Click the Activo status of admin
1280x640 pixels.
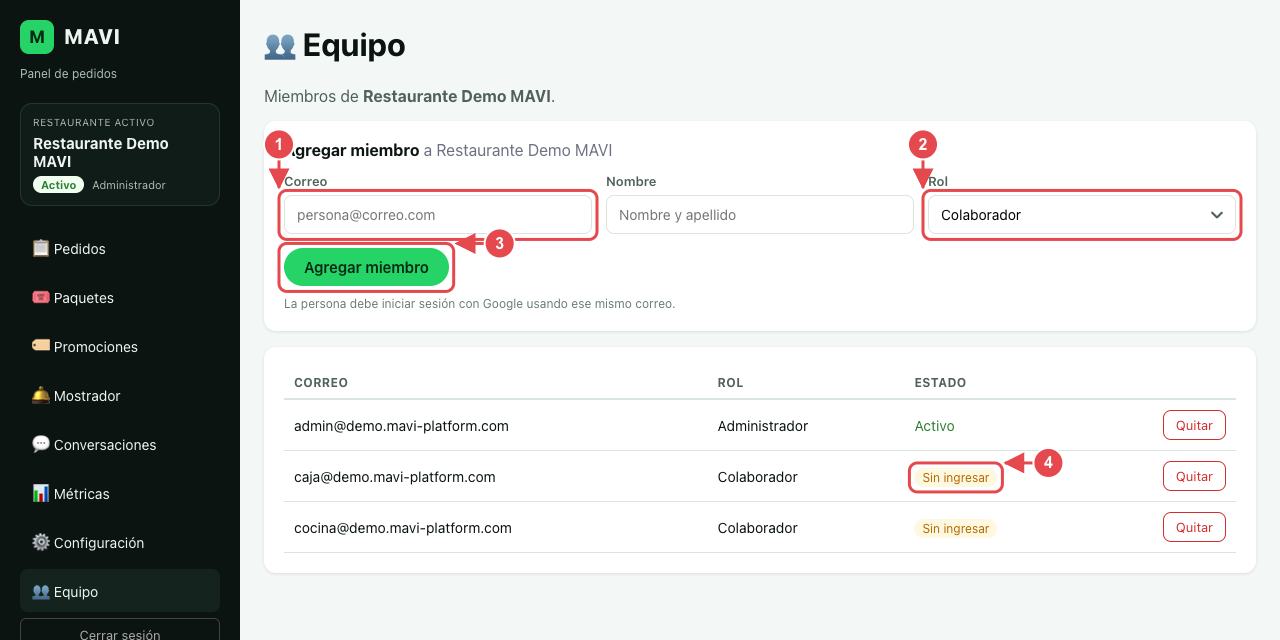coord(935,426)
